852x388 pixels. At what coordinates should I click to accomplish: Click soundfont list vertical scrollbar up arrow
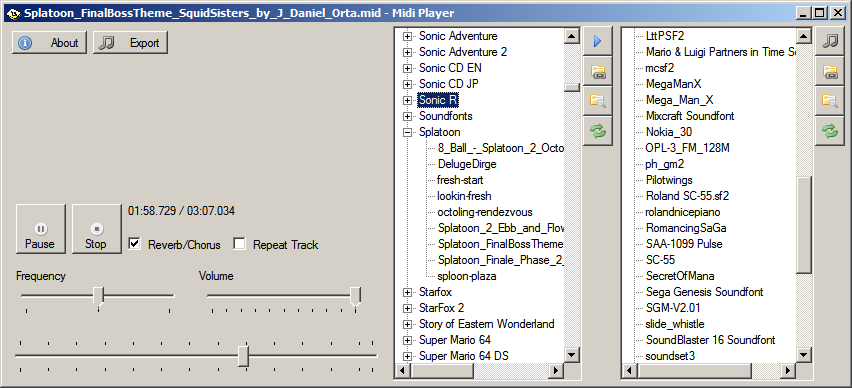pos(804,36)
